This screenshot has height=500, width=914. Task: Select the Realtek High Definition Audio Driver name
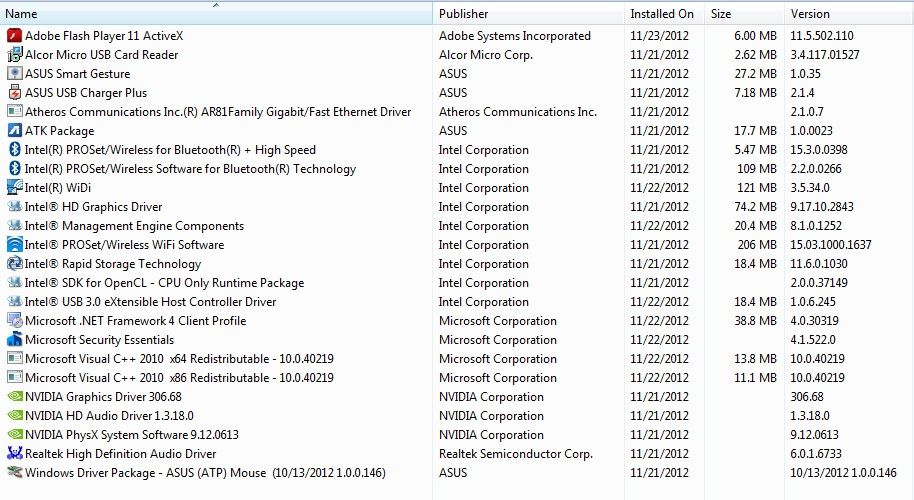coord(121,453)
